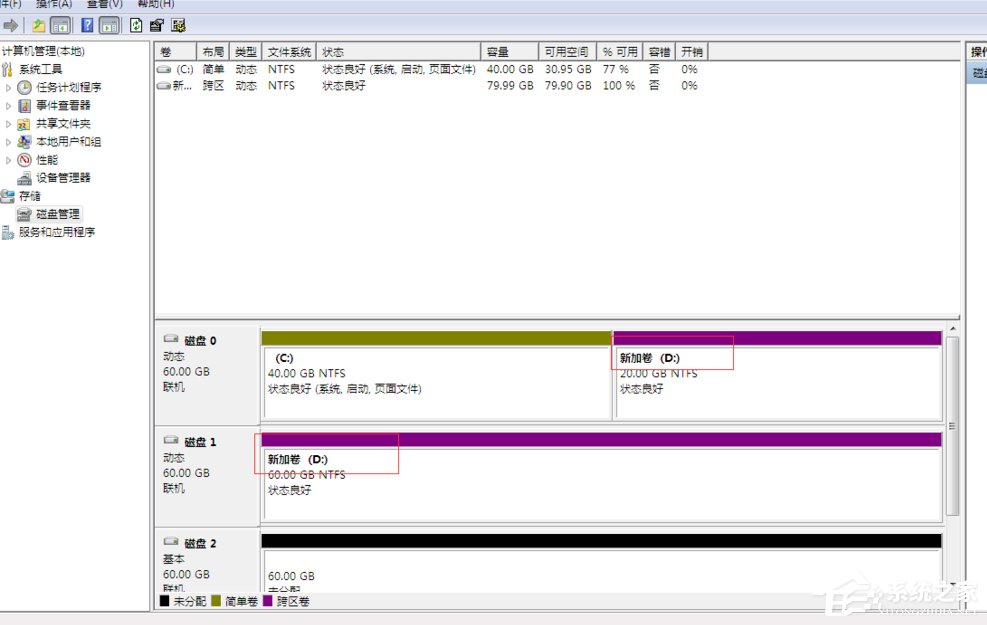Open the 操作(A) menu
Image resolution: width=987 pixels, height=625 pixels.
(x=55, y=3)
